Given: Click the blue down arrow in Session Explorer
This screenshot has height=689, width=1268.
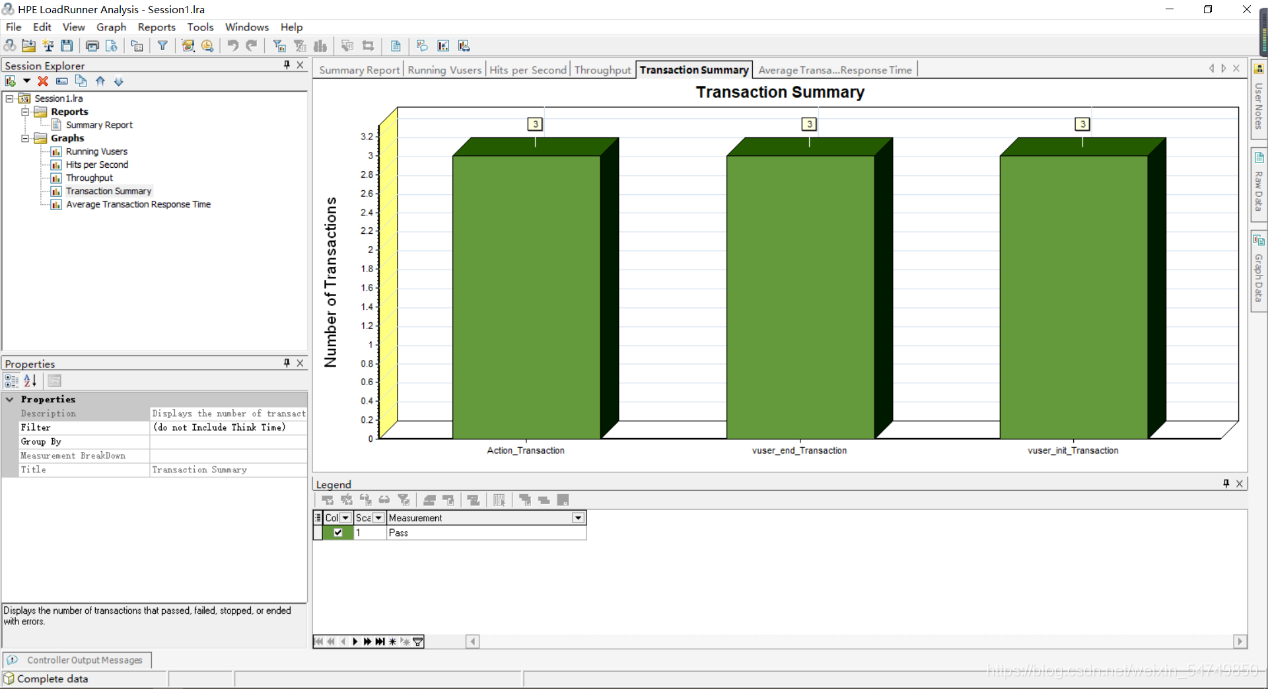Looking at the screenshot, I should click(118, 81).
